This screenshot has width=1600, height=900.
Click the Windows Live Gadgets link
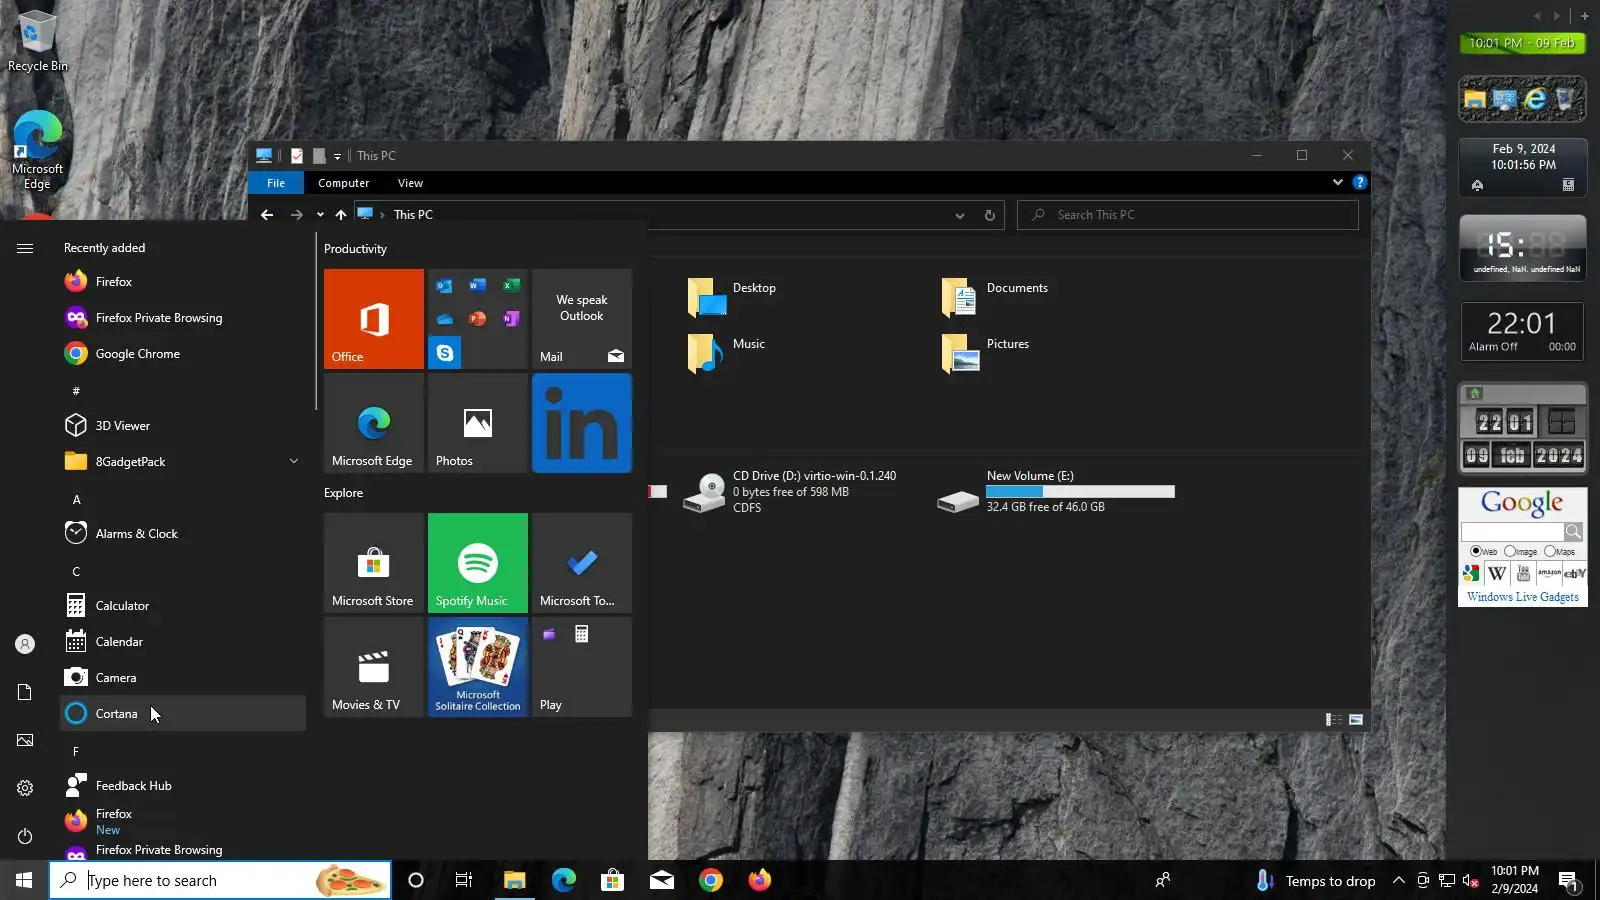click(1523, 597)
